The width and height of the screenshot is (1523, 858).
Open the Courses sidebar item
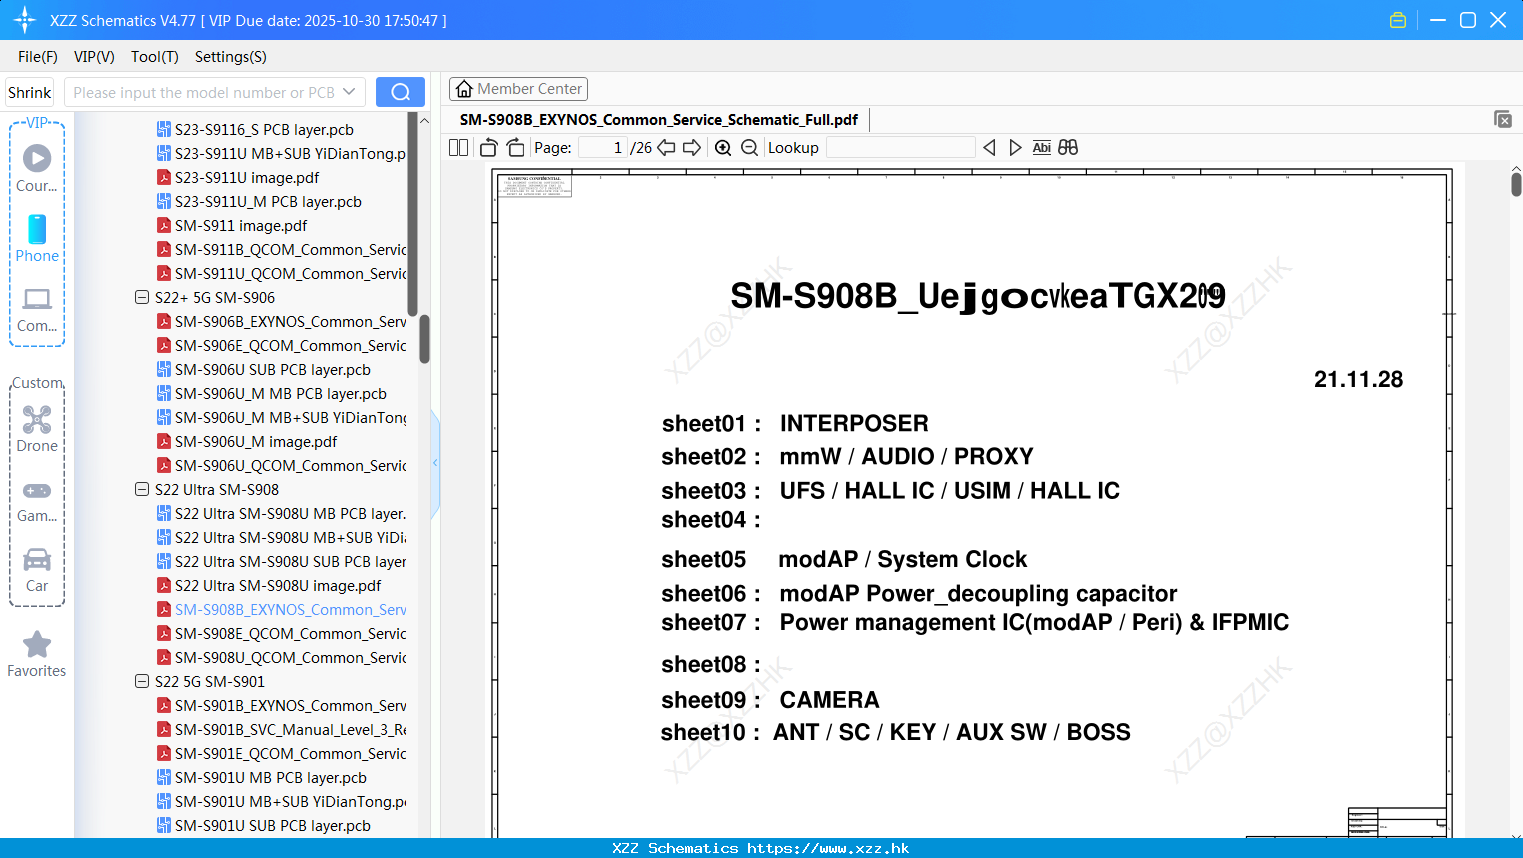(37, 168)
